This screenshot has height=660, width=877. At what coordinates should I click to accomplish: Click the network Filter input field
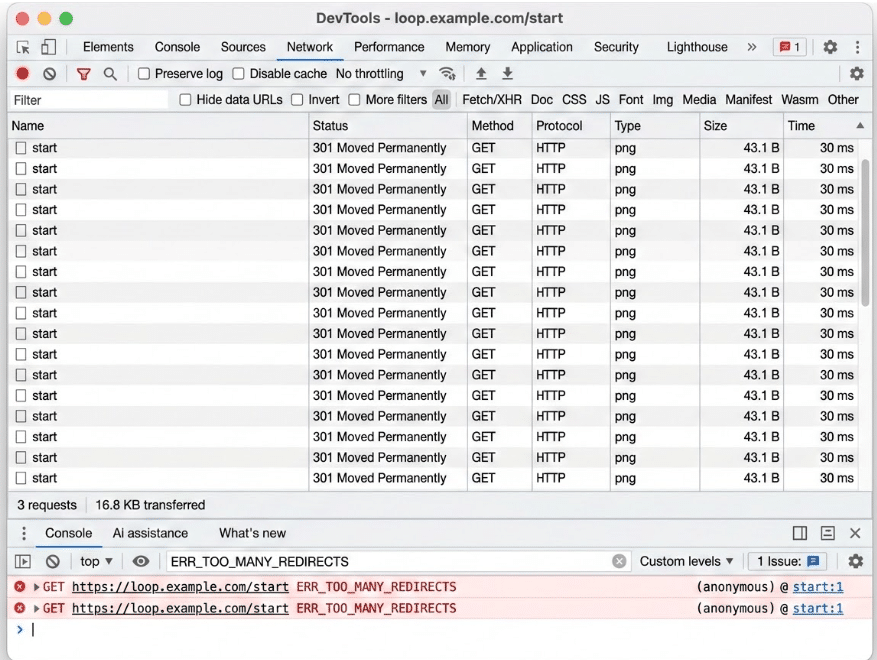coord(89,100)
